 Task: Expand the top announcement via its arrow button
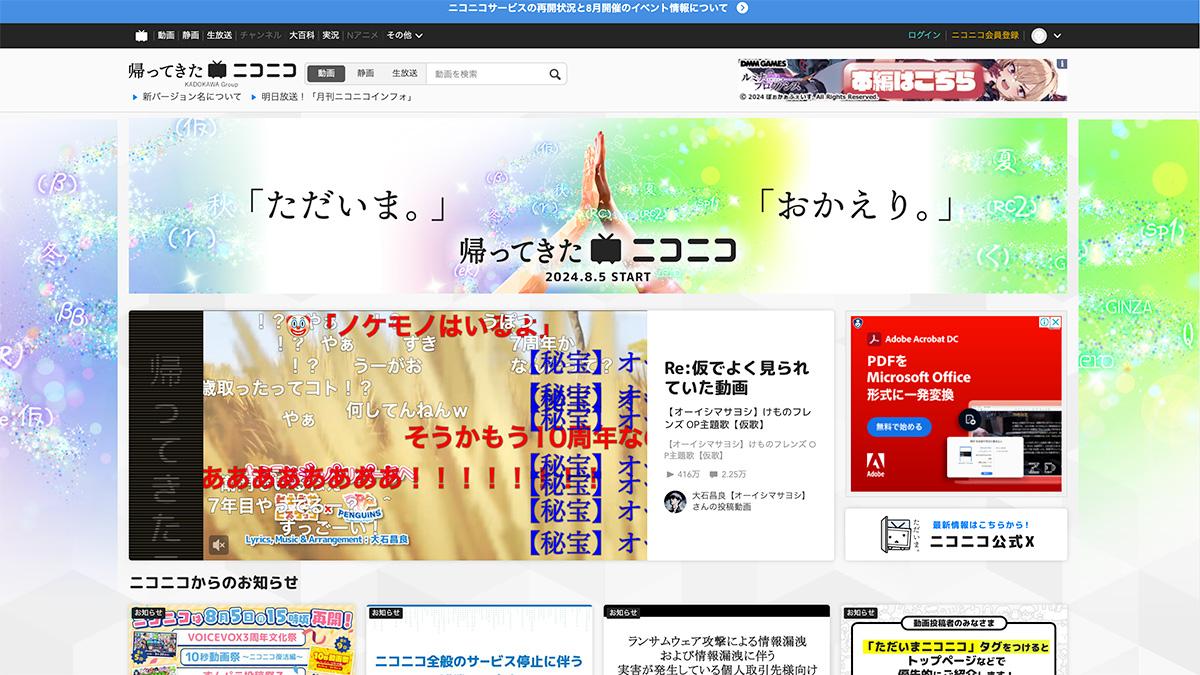pyautogui.click(x=741, y=7)
